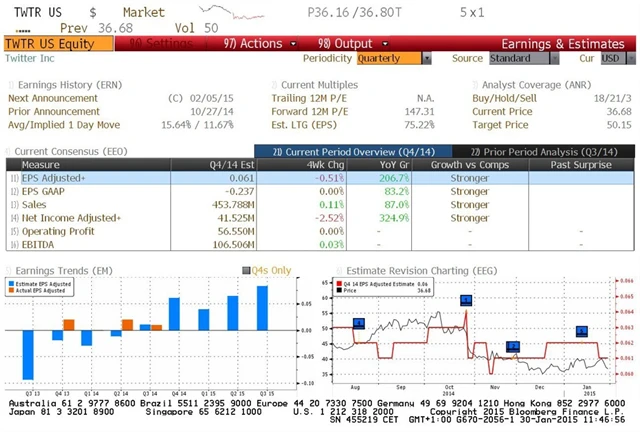Toggle the Q4s Only checkbox
Screen dimensions: 640x432
point(246,270)
